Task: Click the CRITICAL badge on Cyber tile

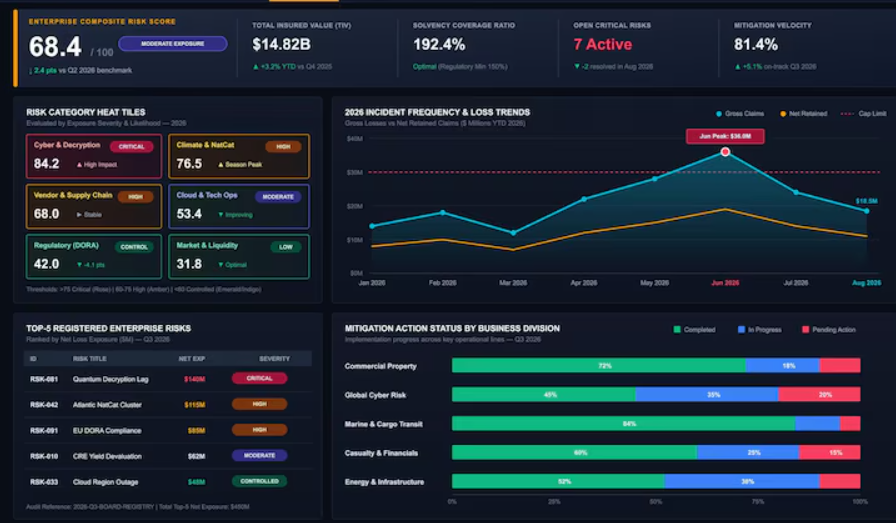Action: coord(131,147)
